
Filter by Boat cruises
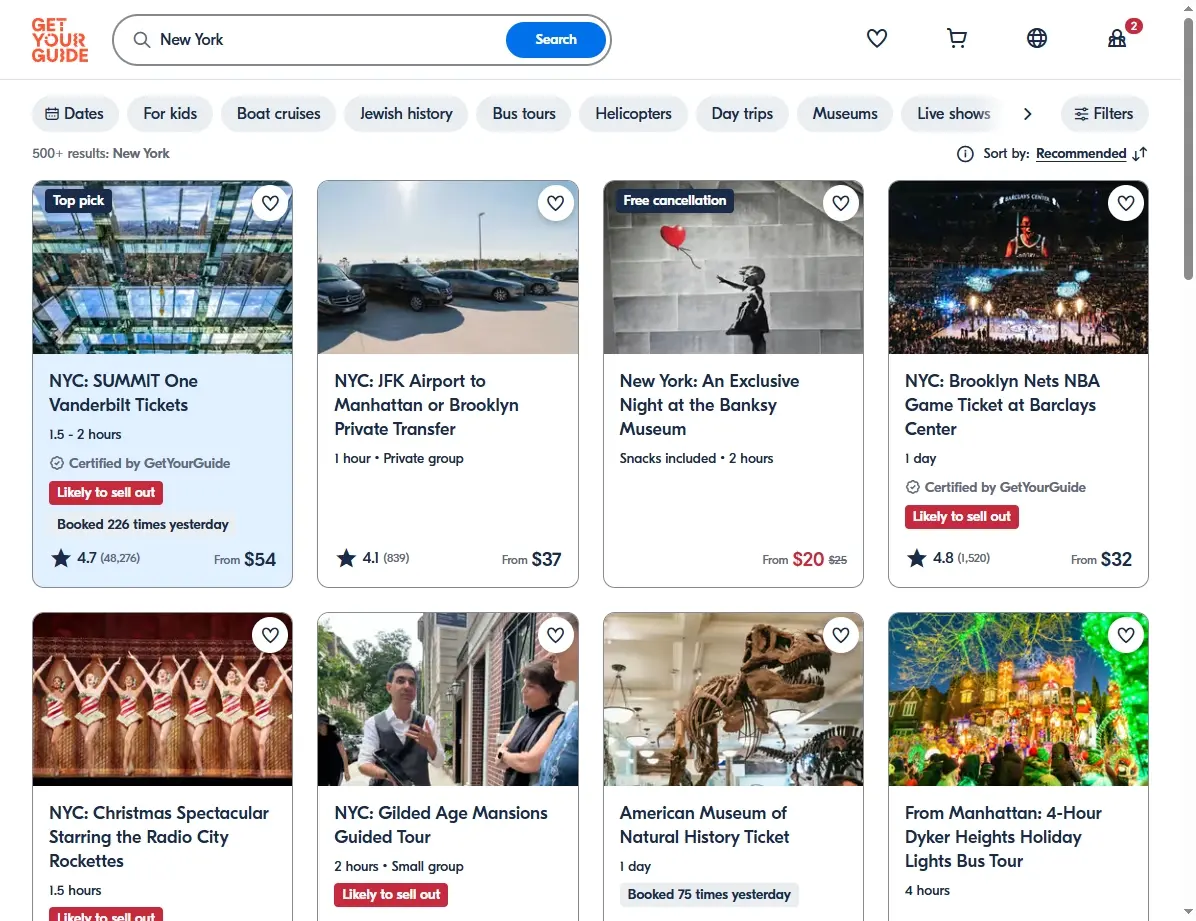[x=278, y=114]
